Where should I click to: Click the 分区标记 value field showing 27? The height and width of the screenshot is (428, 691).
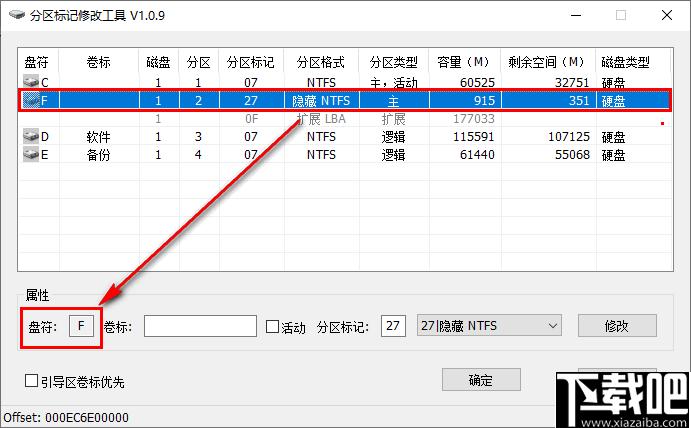[393, 326]
